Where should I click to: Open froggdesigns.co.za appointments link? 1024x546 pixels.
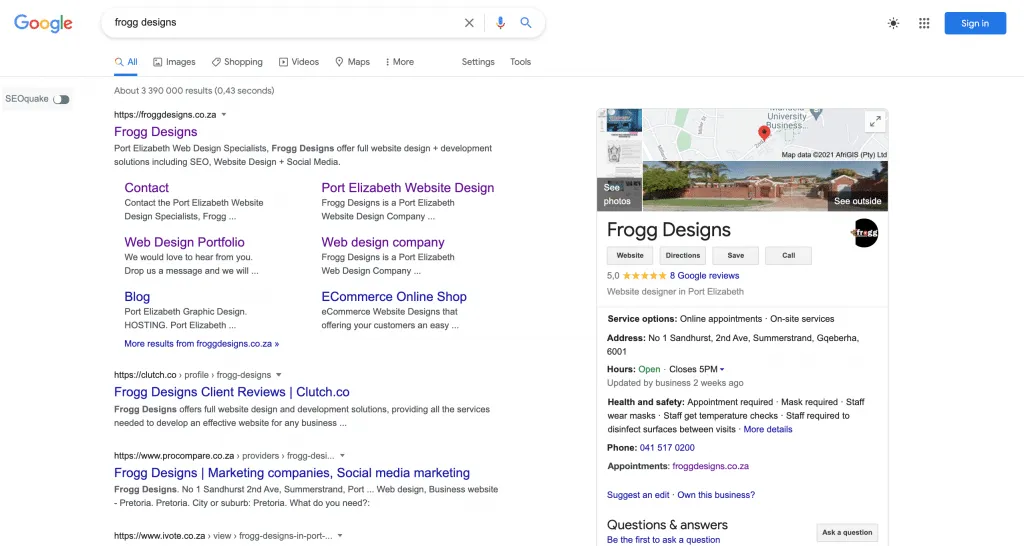(x=711, y=466)
